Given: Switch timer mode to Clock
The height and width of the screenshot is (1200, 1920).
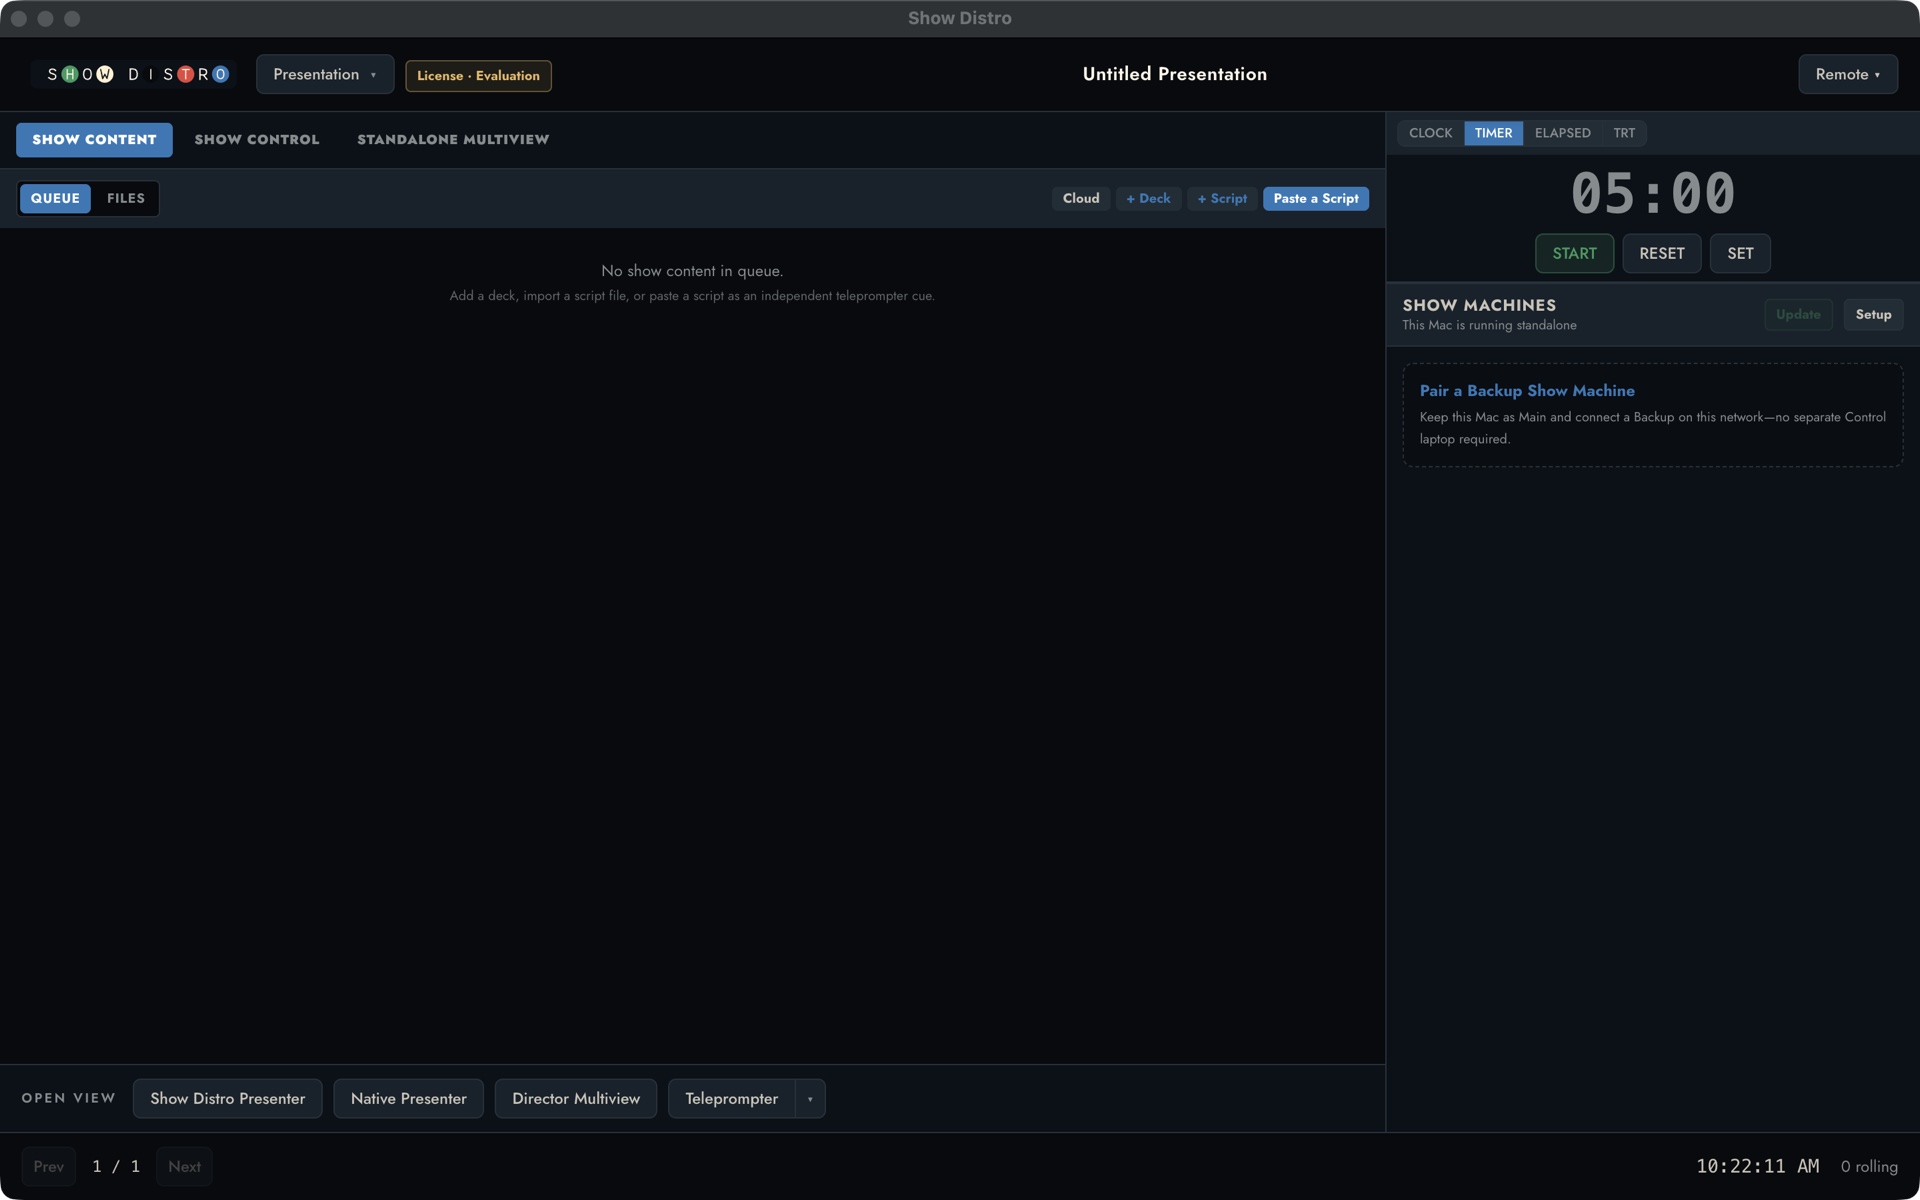Looking at the screenshot, I should click(x=1430, y=133).
